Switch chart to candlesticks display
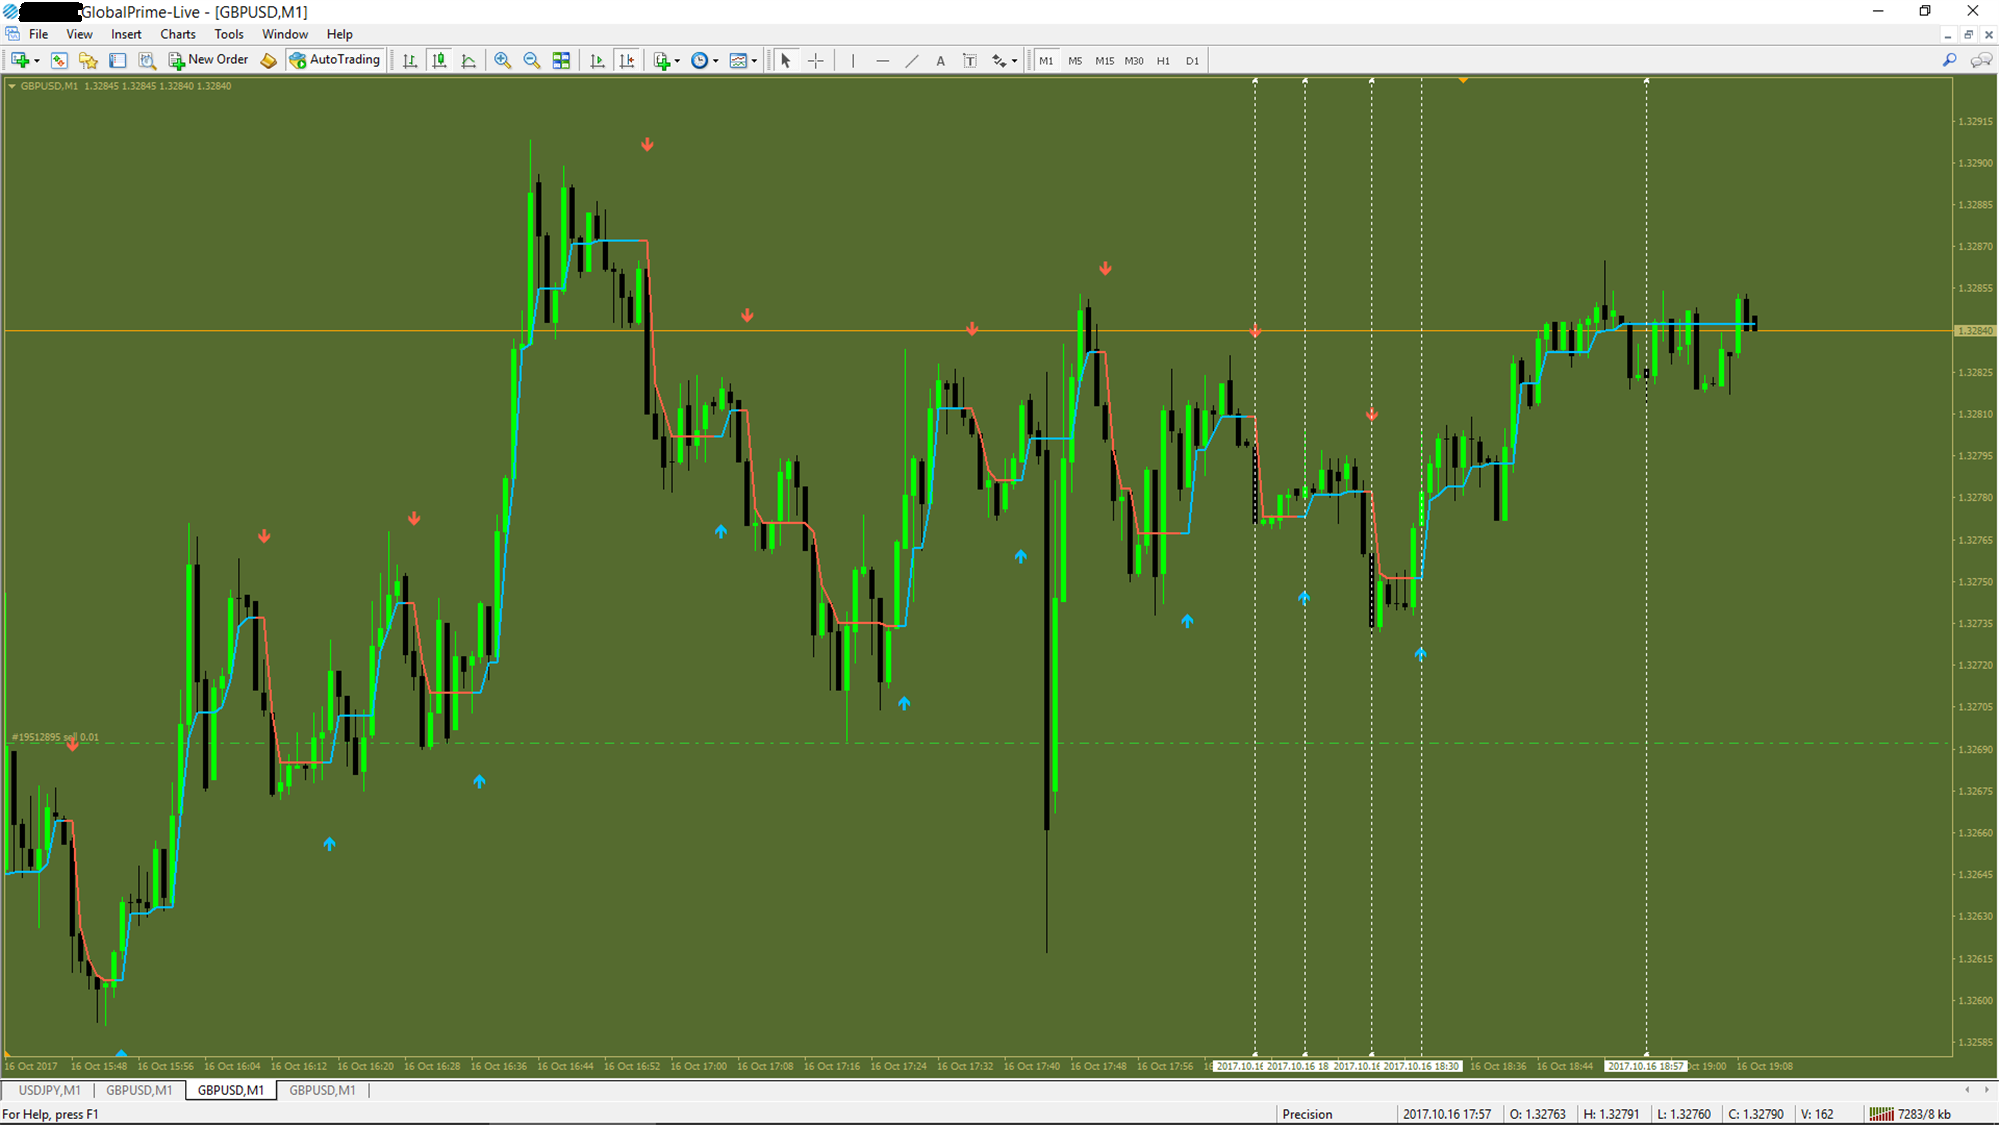 click(439, 61)
